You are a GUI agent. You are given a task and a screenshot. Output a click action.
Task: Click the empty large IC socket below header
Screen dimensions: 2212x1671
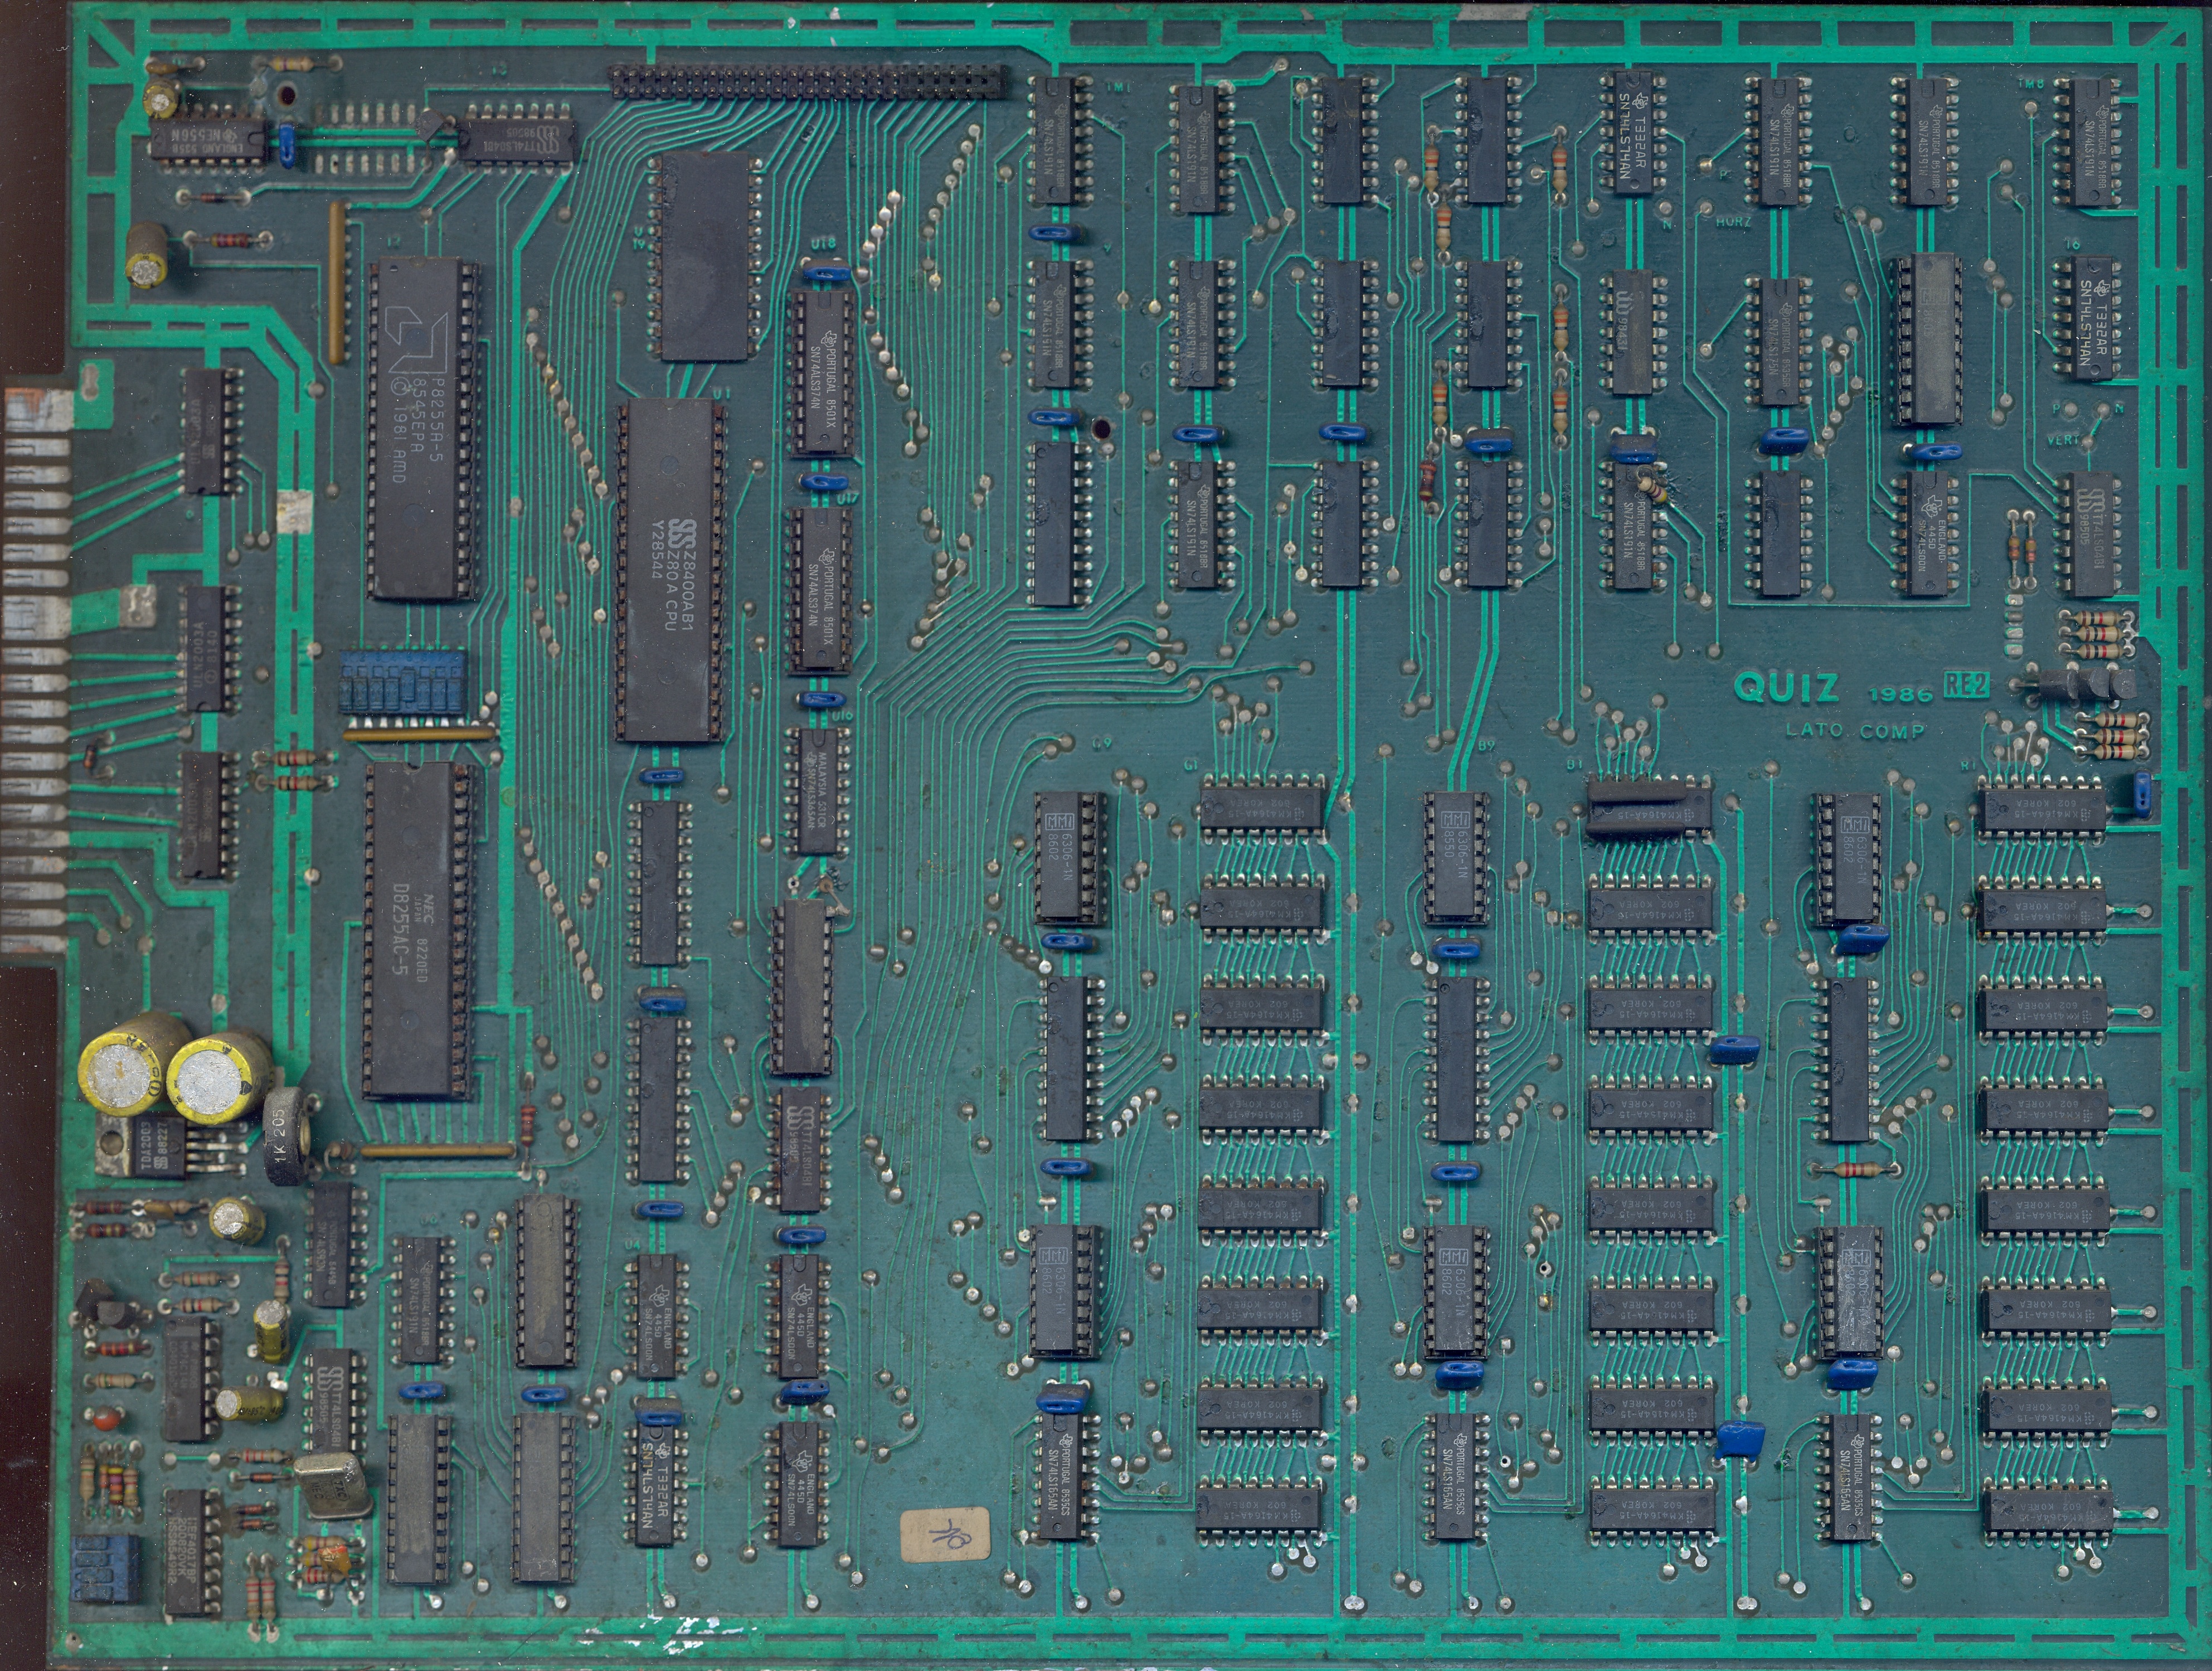pos(706,256)
